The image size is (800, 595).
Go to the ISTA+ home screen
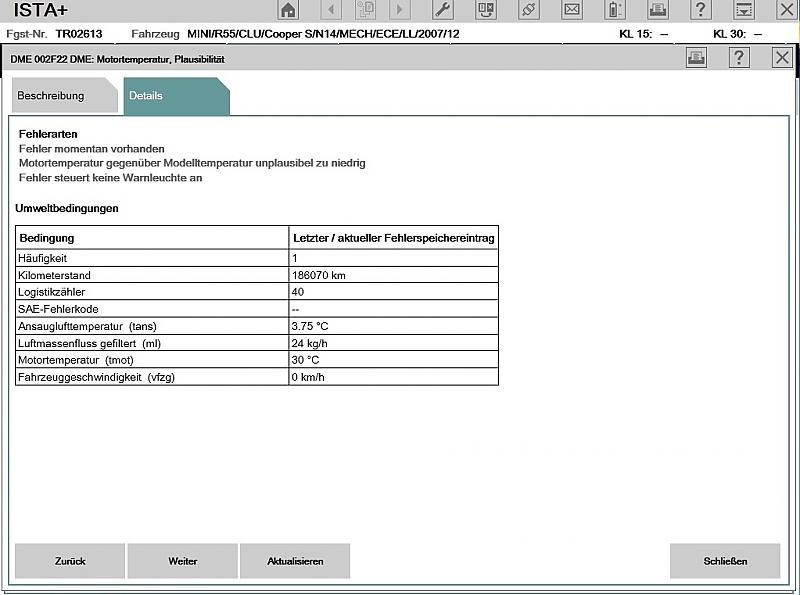tap(288, 11)
